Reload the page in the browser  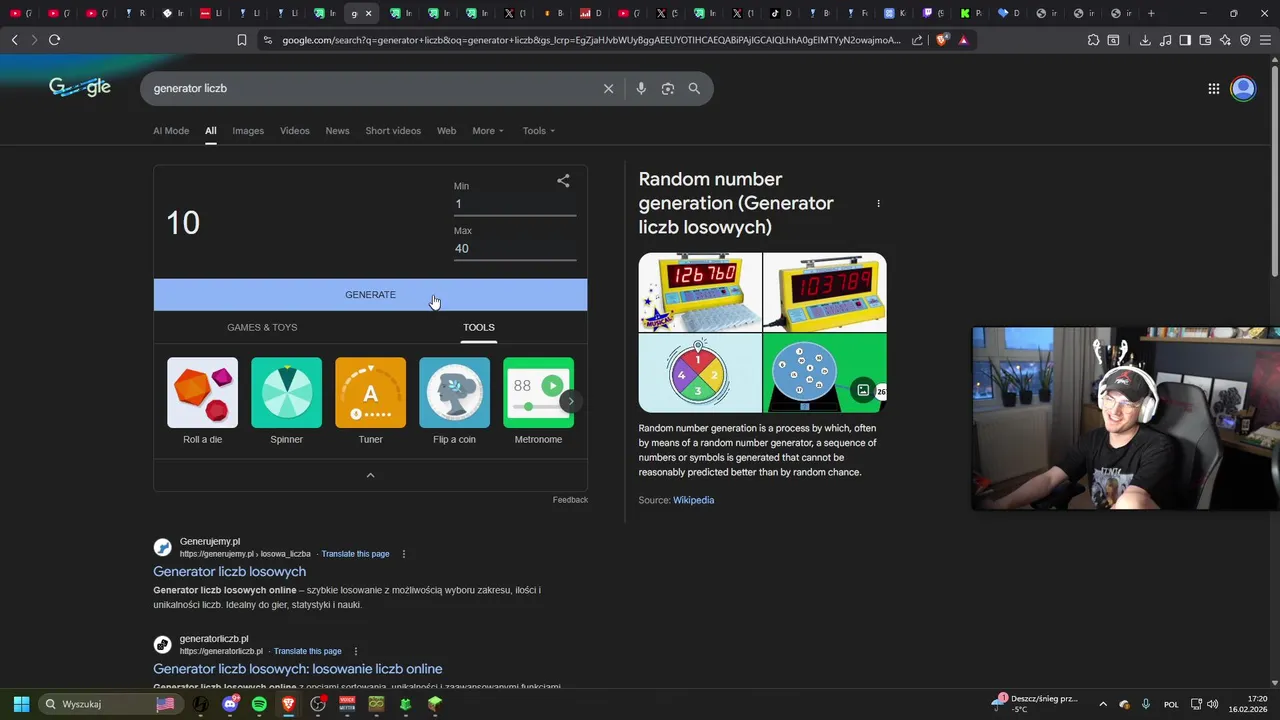click(54, 40)
